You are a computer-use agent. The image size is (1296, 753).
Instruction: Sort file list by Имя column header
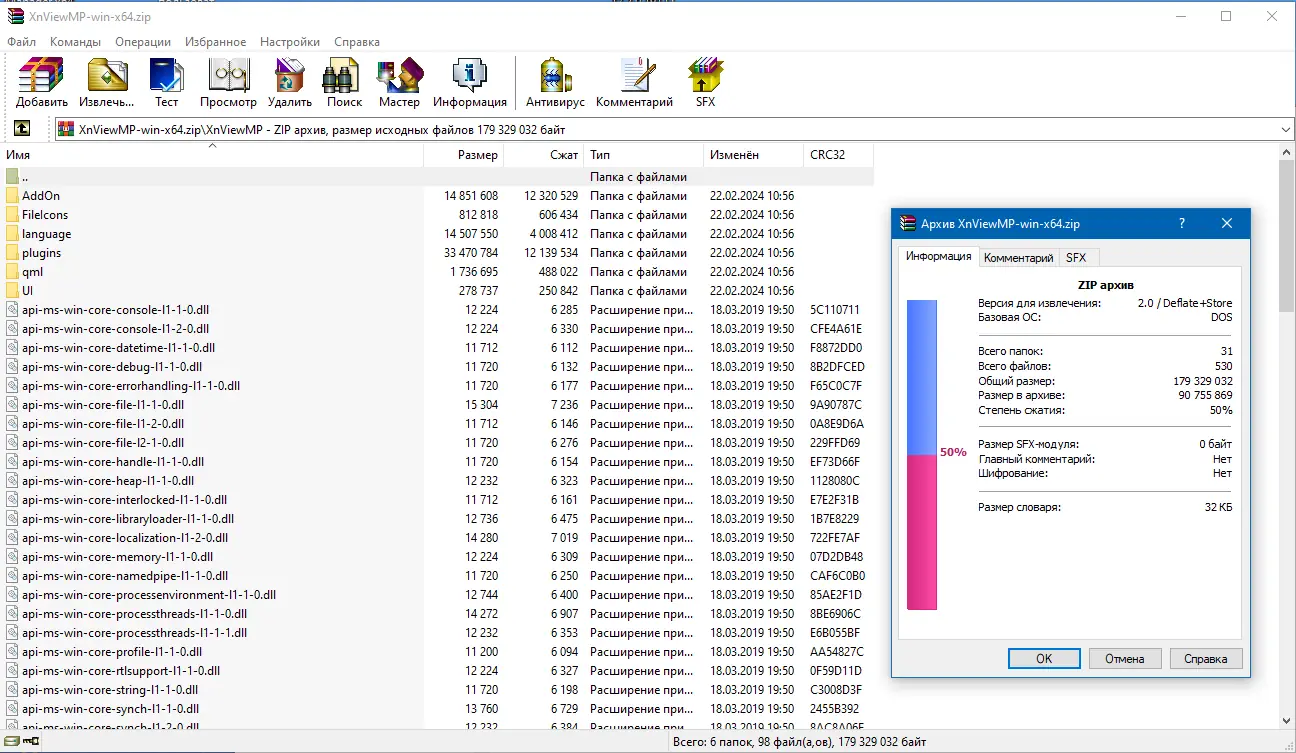(212, 155)
